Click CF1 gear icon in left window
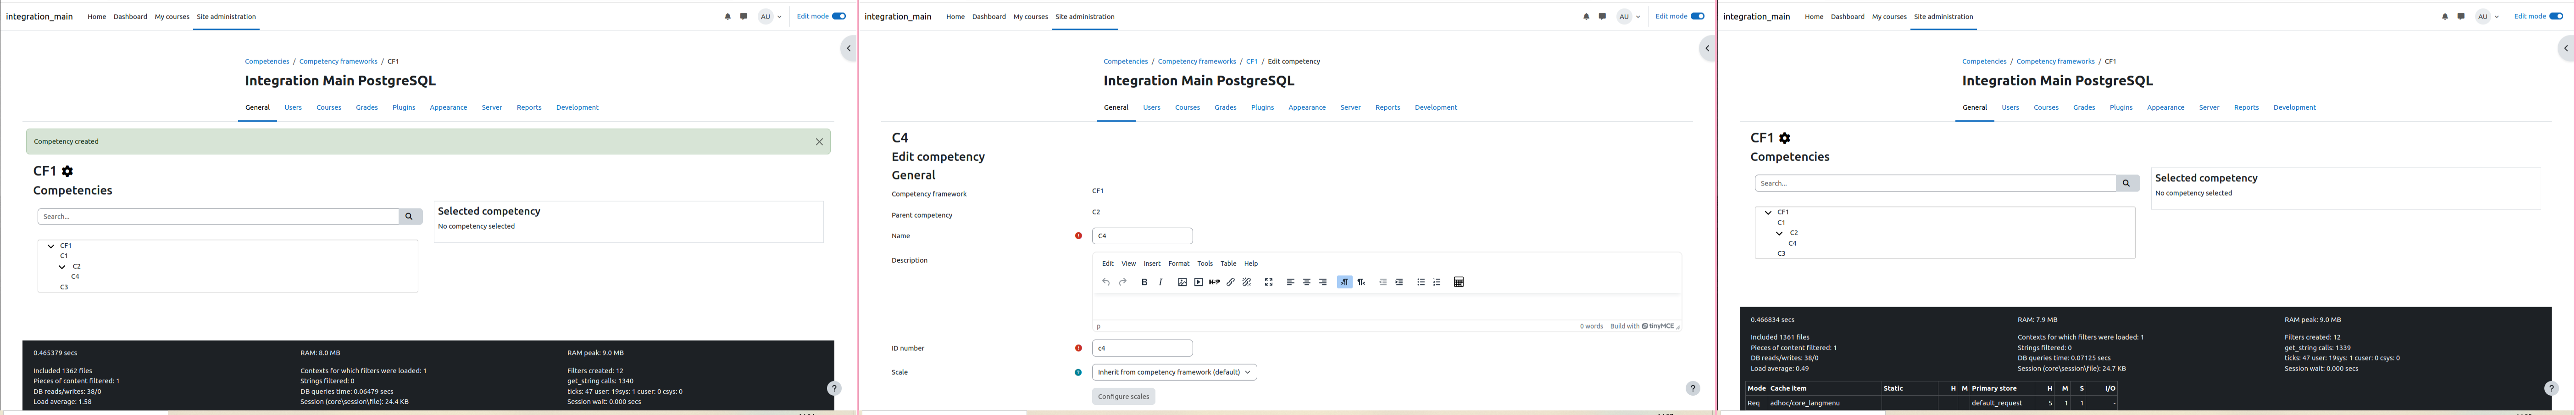The image size is (2576, 415). 67,171
